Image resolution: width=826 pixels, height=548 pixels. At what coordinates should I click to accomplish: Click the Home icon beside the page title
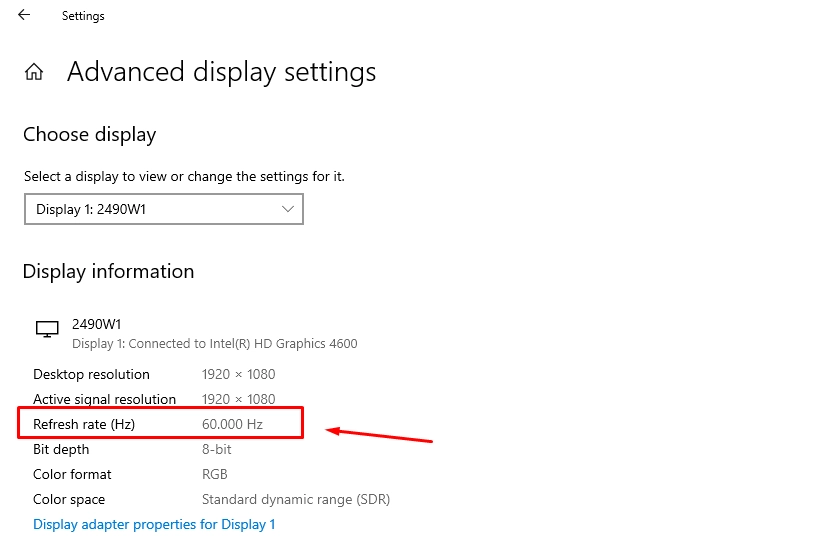34,72
